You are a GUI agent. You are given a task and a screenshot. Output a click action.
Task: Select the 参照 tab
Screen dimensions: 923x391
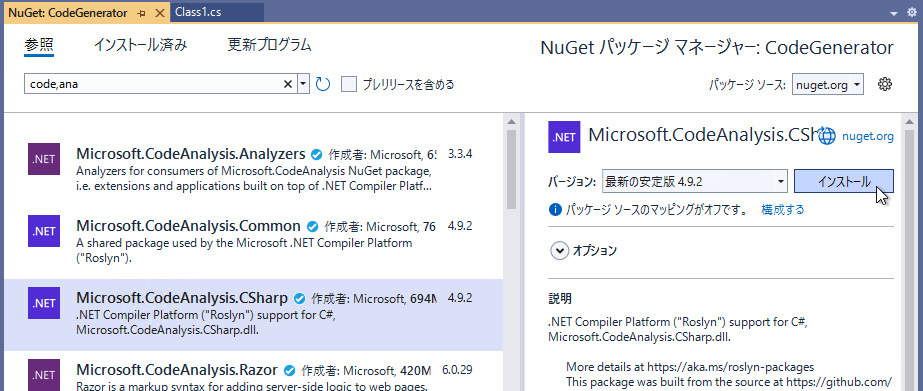coord(39,45)
